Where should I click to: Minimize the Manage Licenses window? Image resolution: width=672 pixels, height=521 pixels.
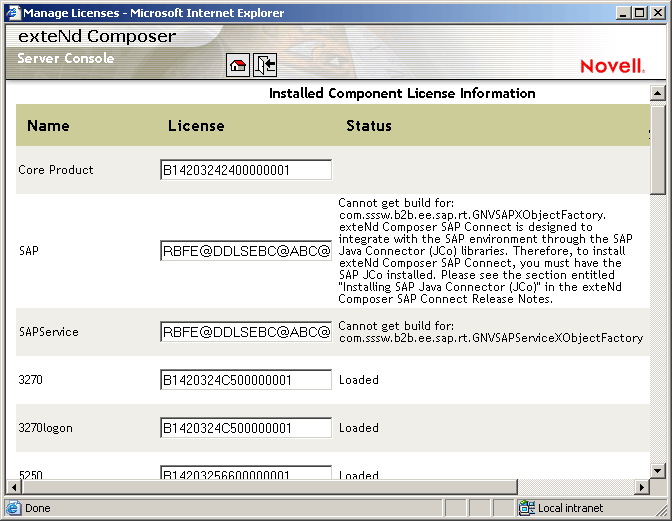pyautogui.click(x=623, y=13)
